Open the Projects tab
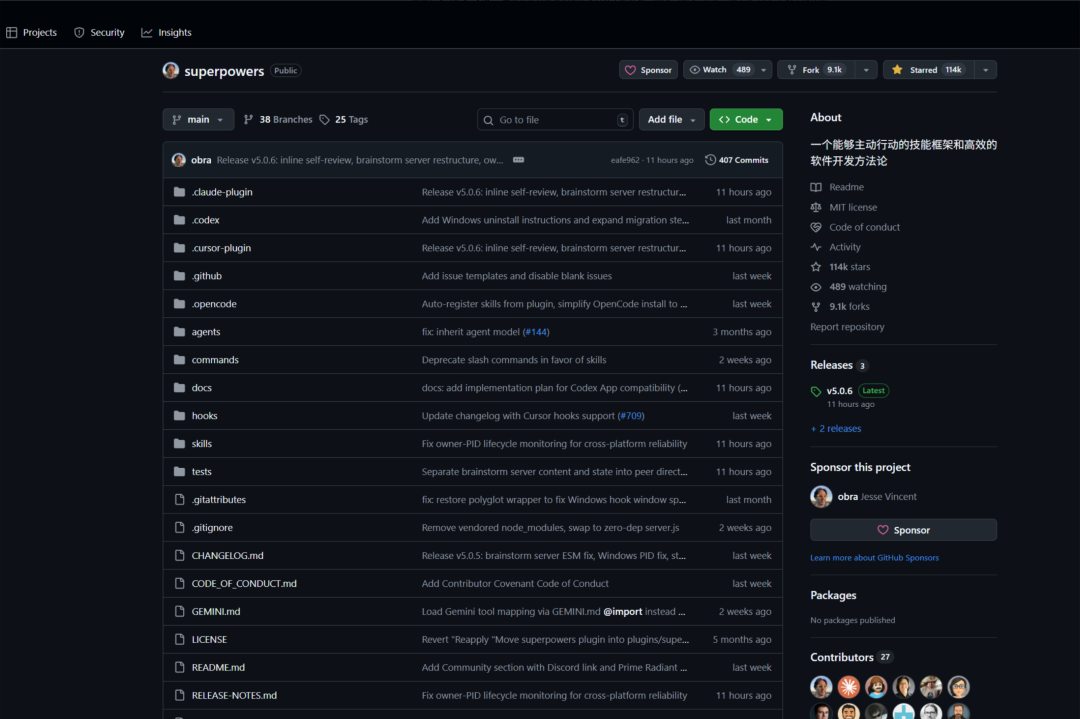The width and height of the screenshot is (1080, 719). pos(32,32)
